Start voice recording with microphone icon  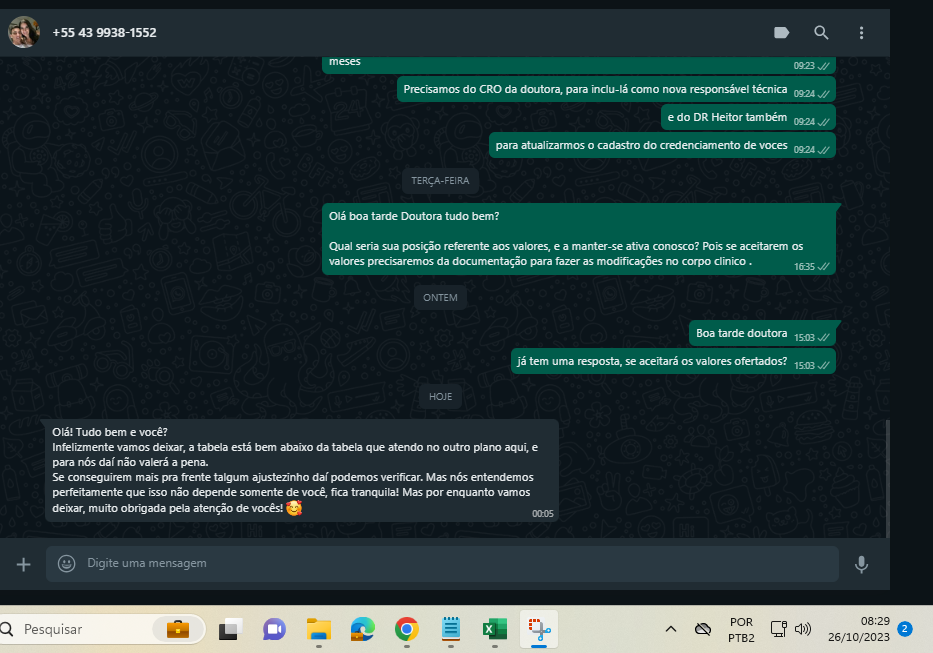click(861, 564)
